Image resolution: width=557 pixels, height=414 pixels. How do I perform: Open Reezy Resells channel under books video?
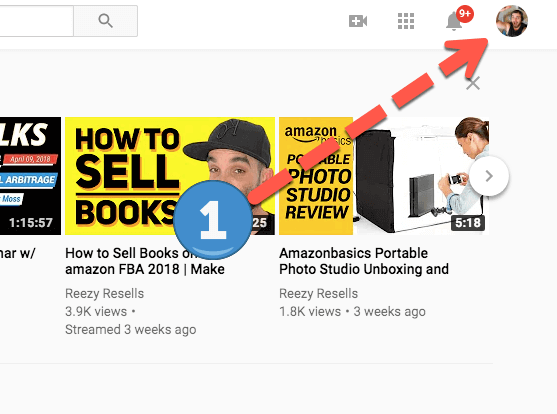pyautogui.click(x=104, y=294)
